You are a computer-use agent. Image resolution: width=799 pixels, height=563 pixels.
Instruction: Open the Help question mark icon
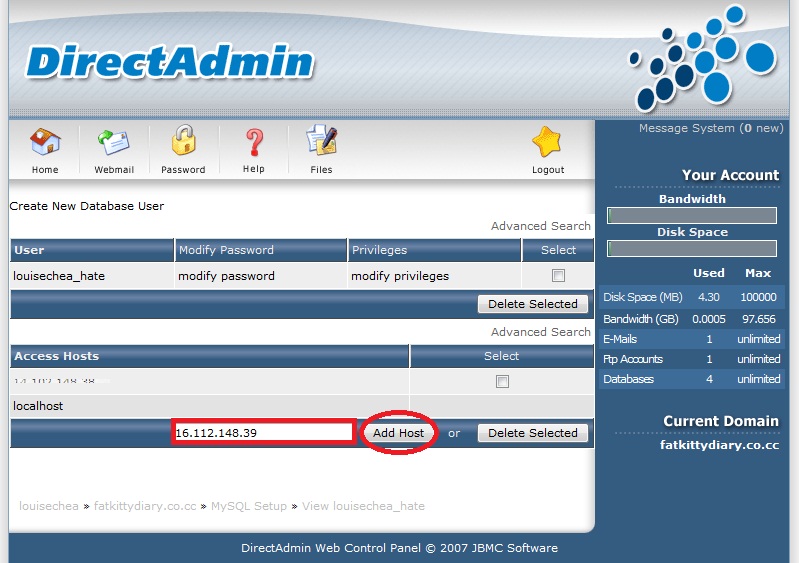pyautogui.click(x=254, y=142)
